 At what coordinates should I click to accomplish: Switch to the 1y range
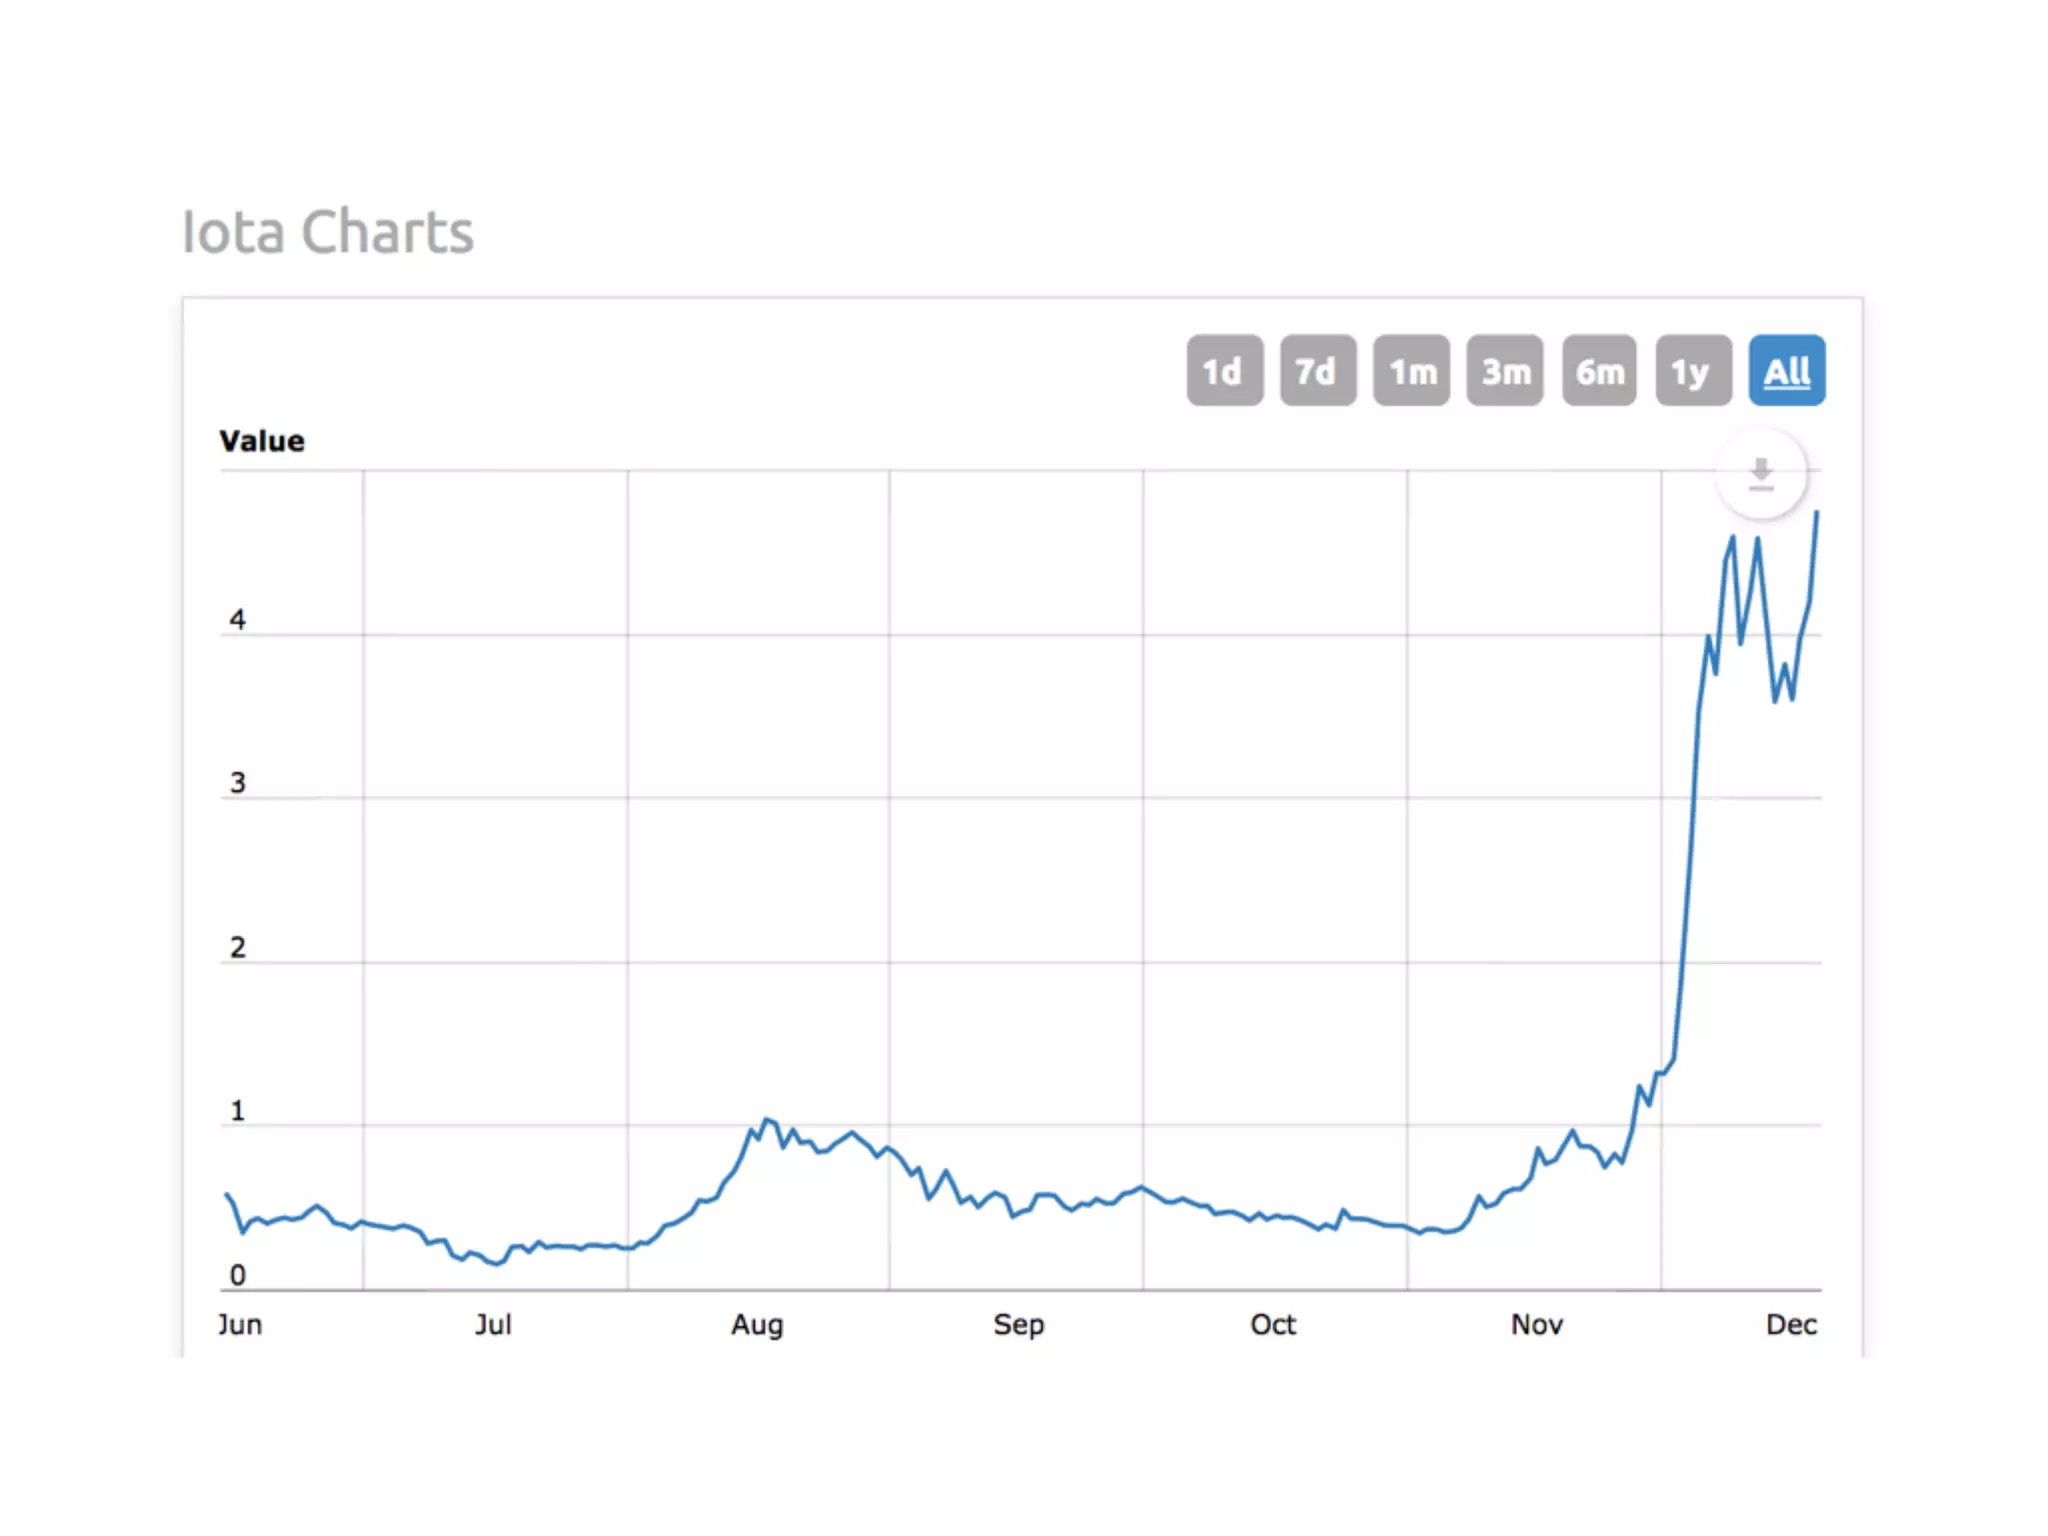coord(1692,371)
